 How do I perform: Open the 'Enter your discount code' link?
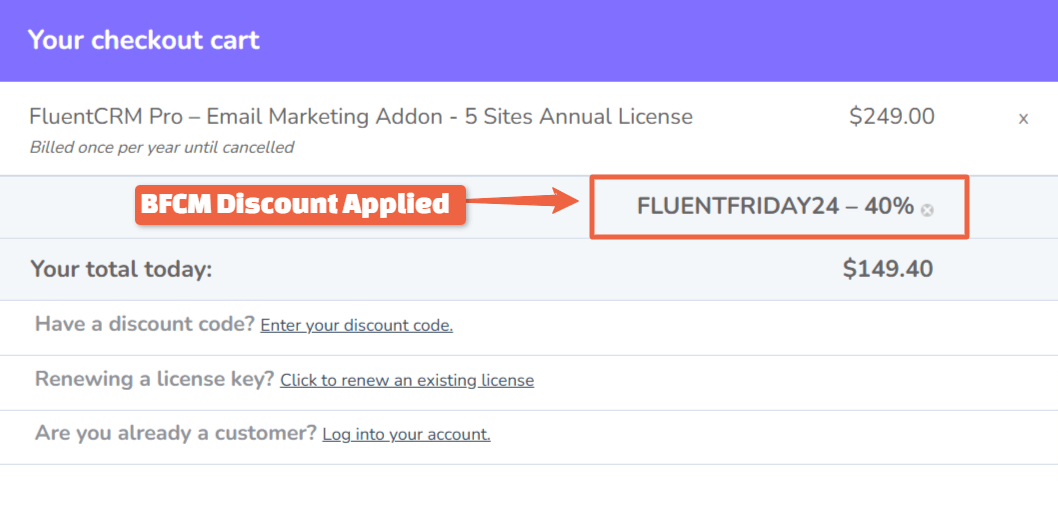pyautogui.click(x=356, y=325)
